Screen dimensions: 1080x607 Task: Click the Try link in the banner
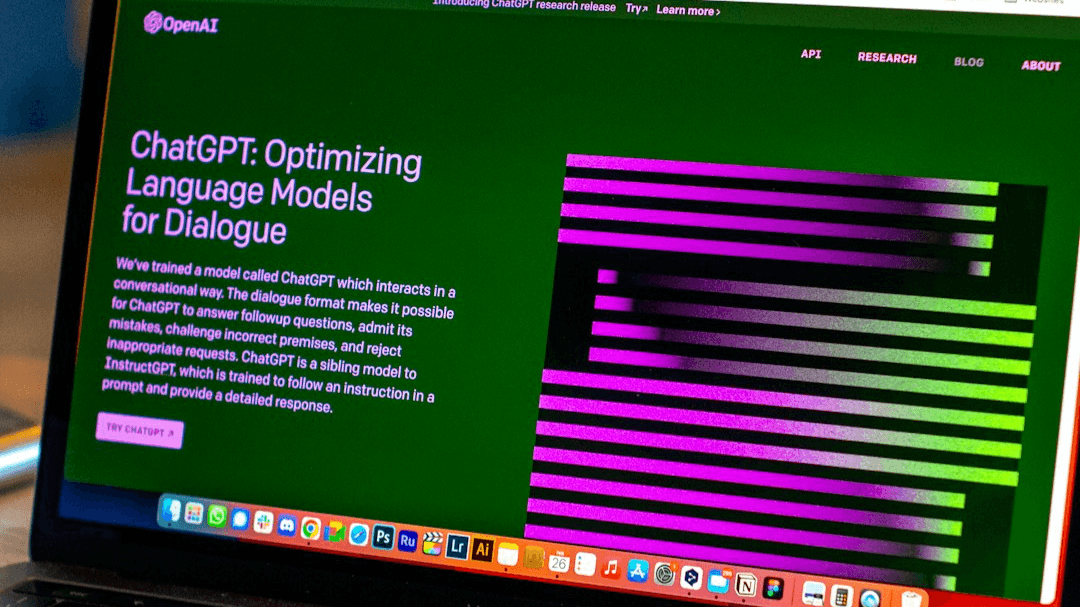pos(636,8)
